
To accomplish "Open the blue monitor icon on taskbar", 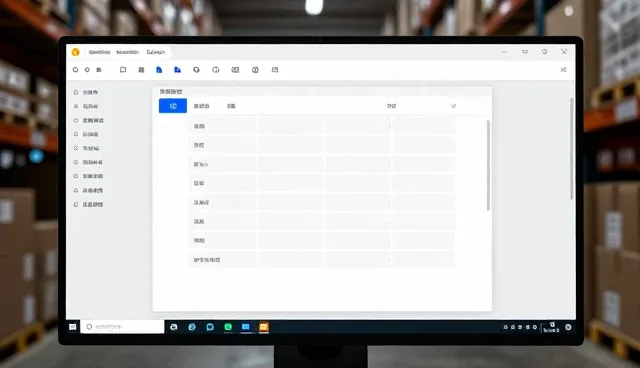I will point(246,327).
